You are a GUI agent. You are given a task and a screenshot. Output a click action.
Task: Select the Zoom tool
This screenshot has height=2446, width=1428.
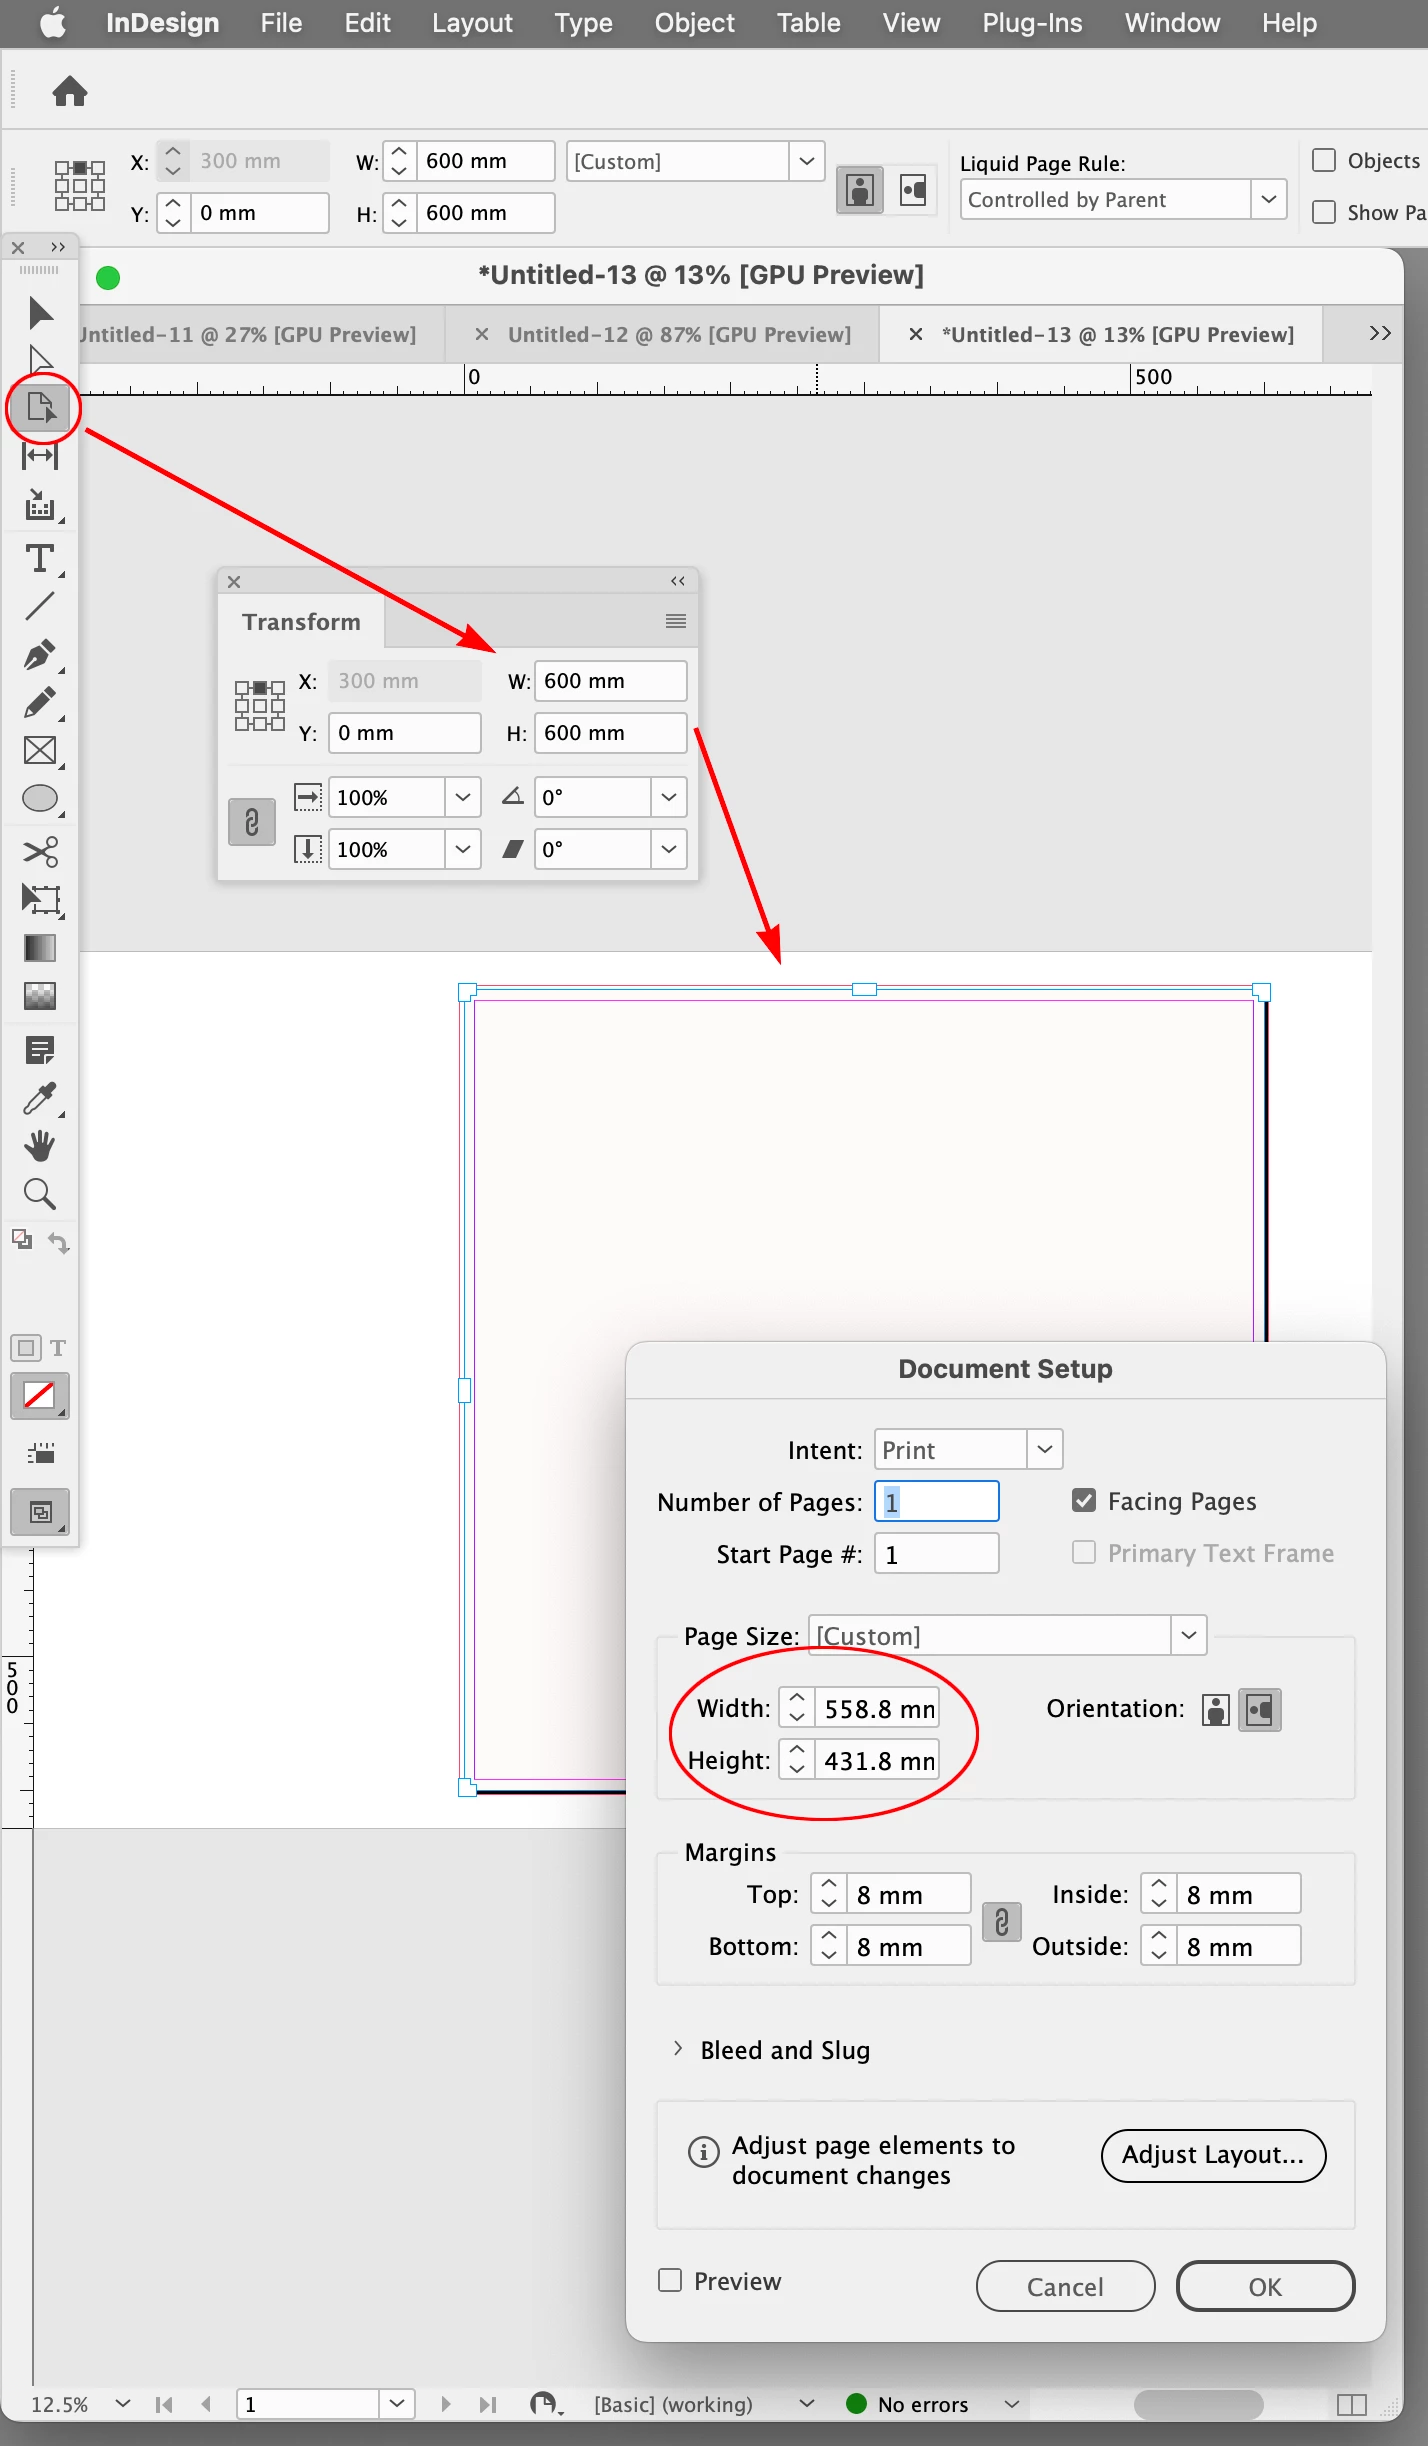40,1194
